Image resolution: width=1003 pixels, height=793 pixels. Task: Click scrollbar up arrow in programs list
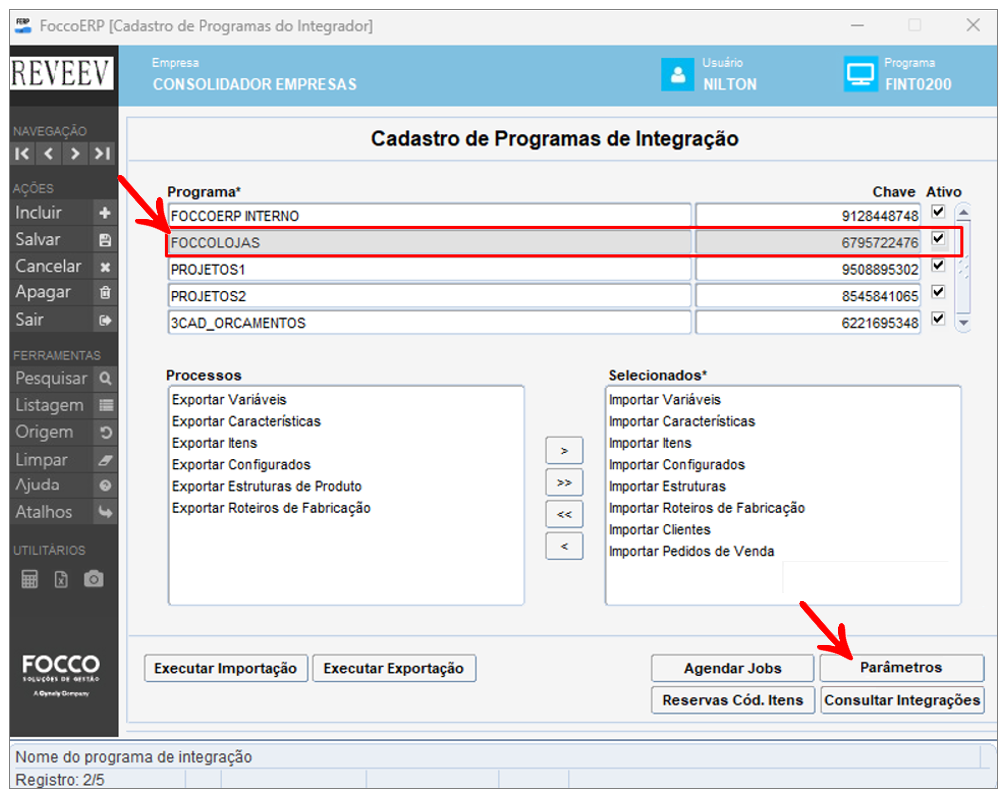point(963,212)
